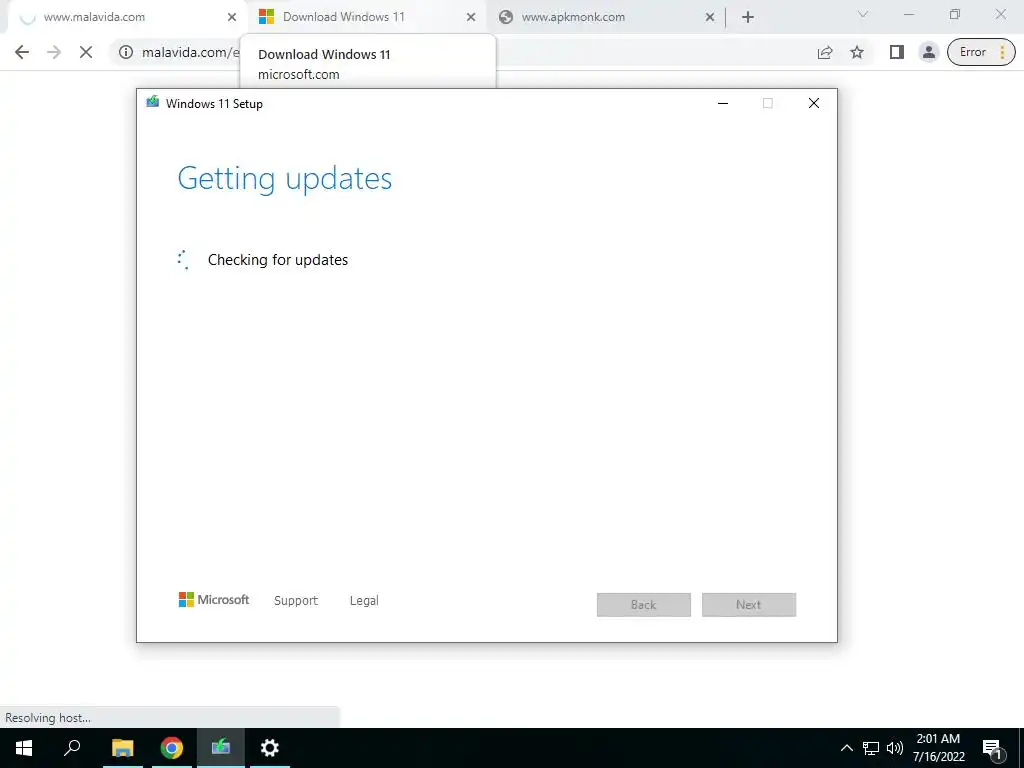The height and width of the screenshot is (768, 1024).
Task: Click the forward navigation arrow
Action: click(54, 52)
